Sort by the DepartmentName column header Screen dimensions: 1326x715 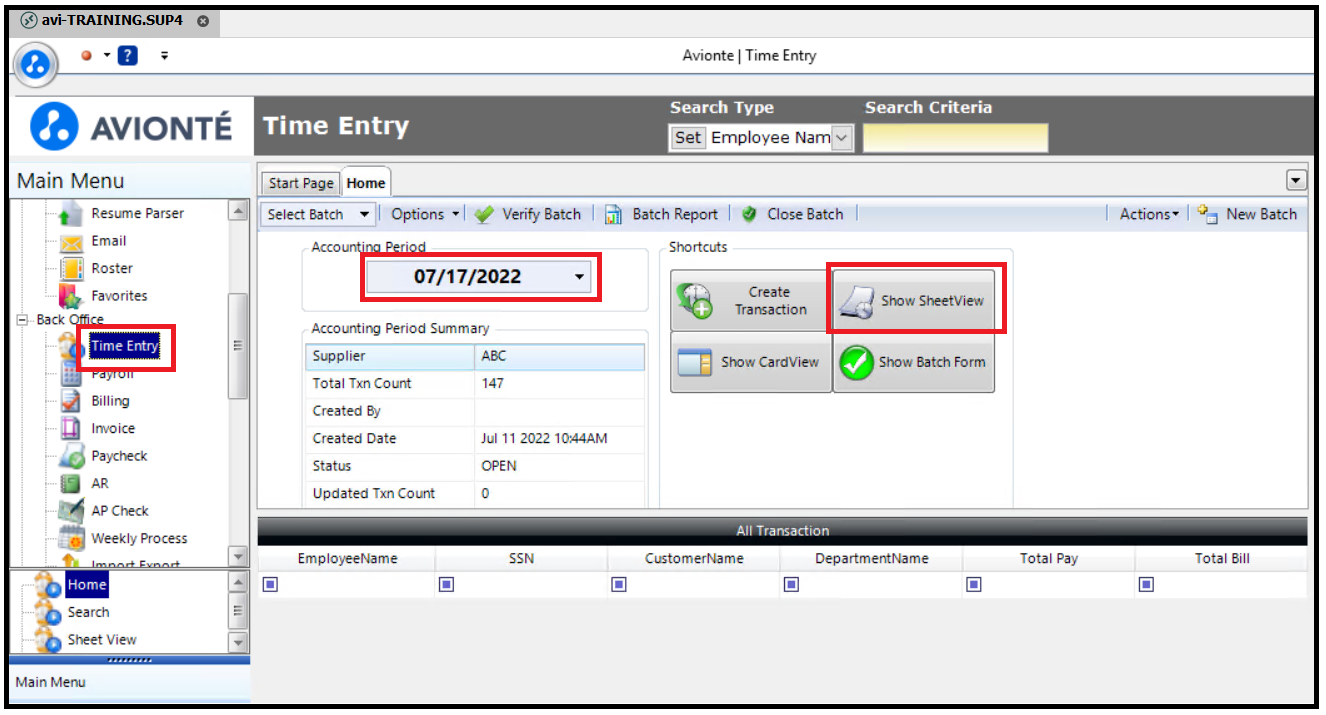[871, 559]
